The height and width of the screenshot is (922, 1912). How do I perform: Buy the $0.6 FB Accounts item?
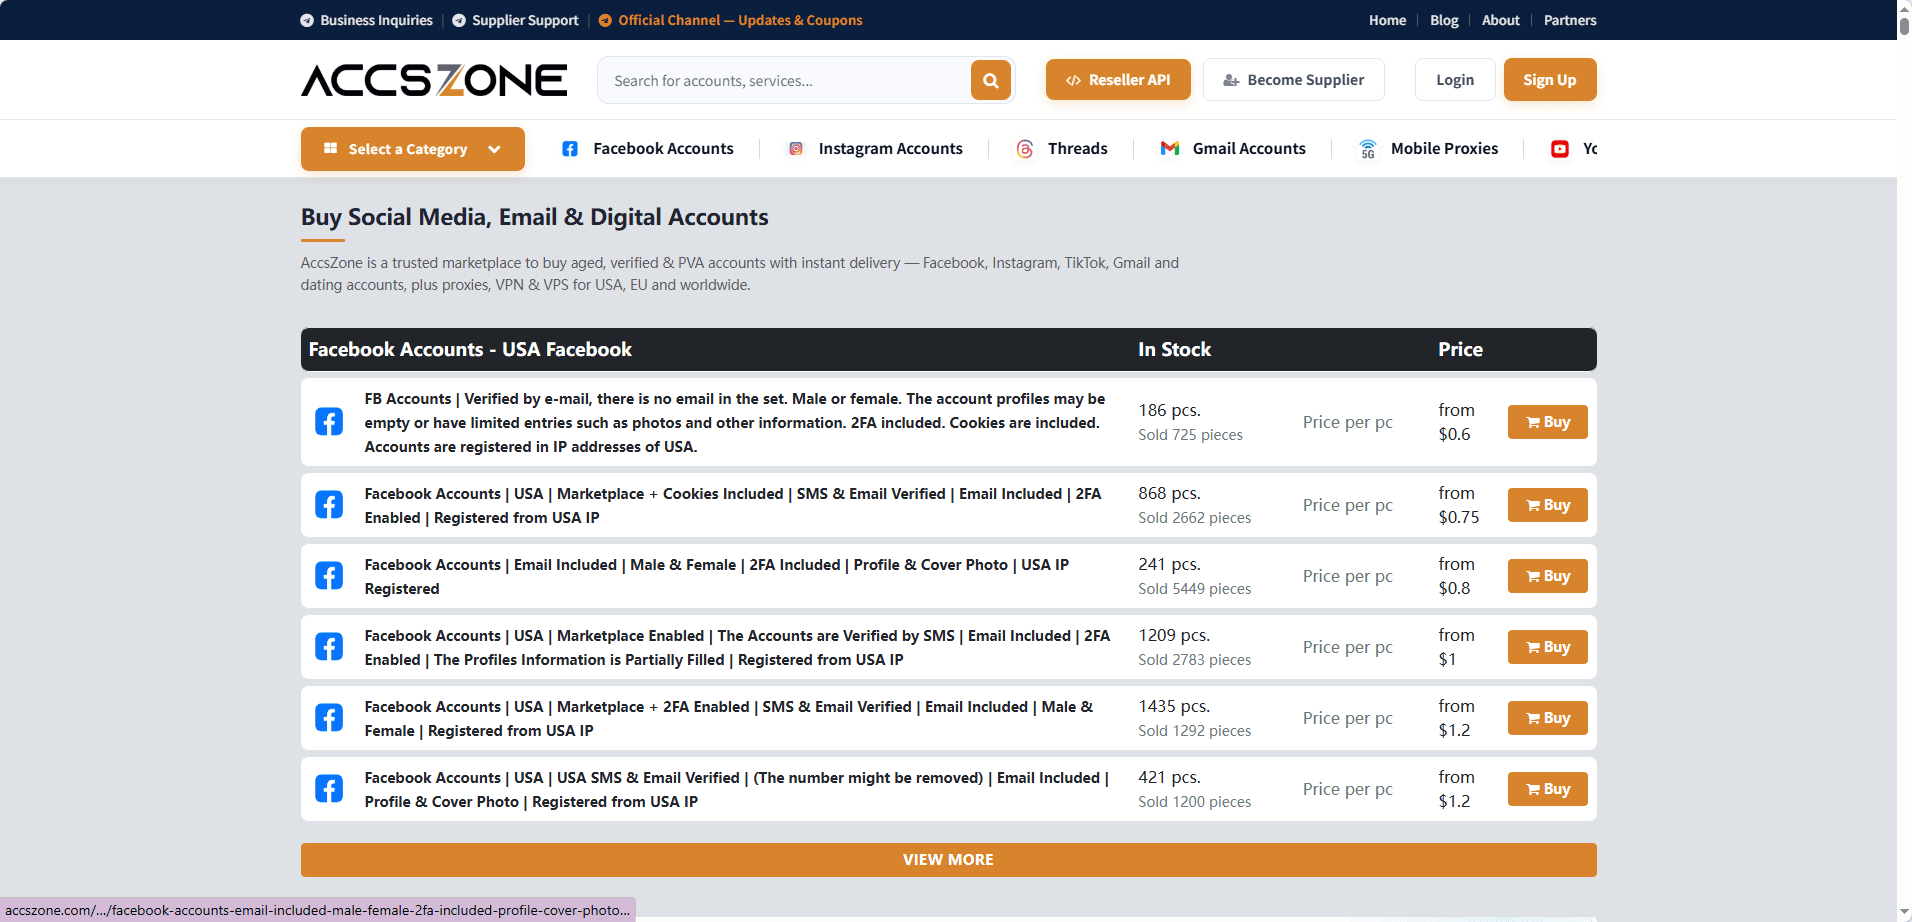click(x=1547, y=422)
